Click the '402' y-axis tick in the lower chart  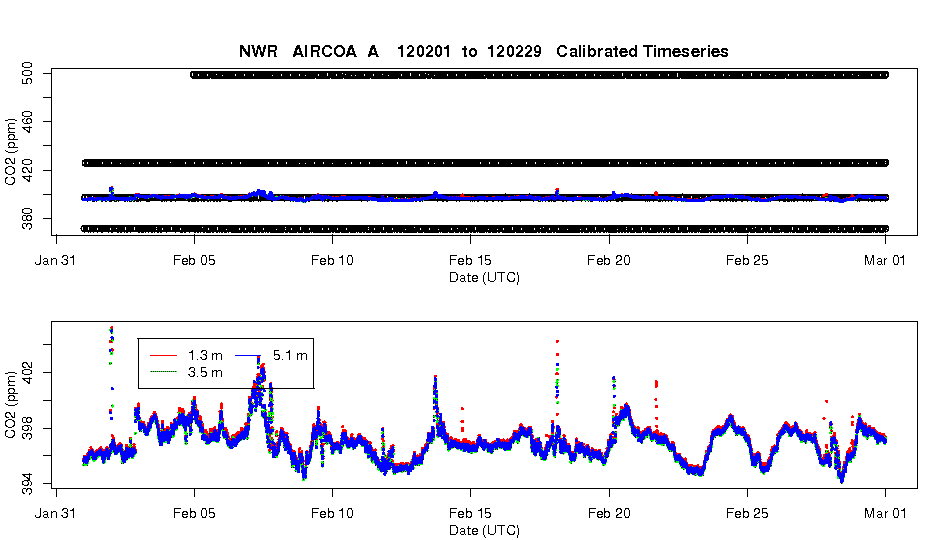point(27,373)
